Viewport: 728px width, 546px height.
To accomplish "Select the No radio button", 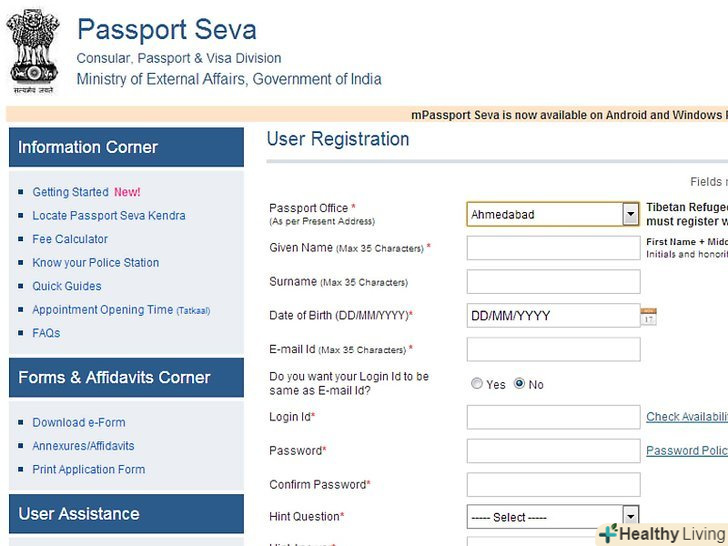I will (519, 384).
